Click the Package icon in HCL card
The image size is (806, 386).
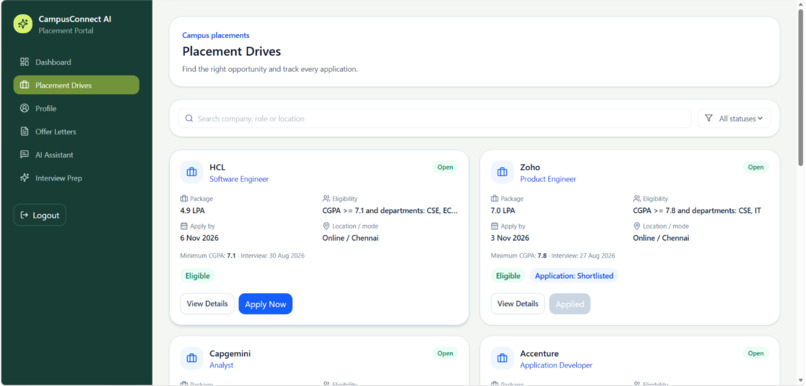click(184, 198)
